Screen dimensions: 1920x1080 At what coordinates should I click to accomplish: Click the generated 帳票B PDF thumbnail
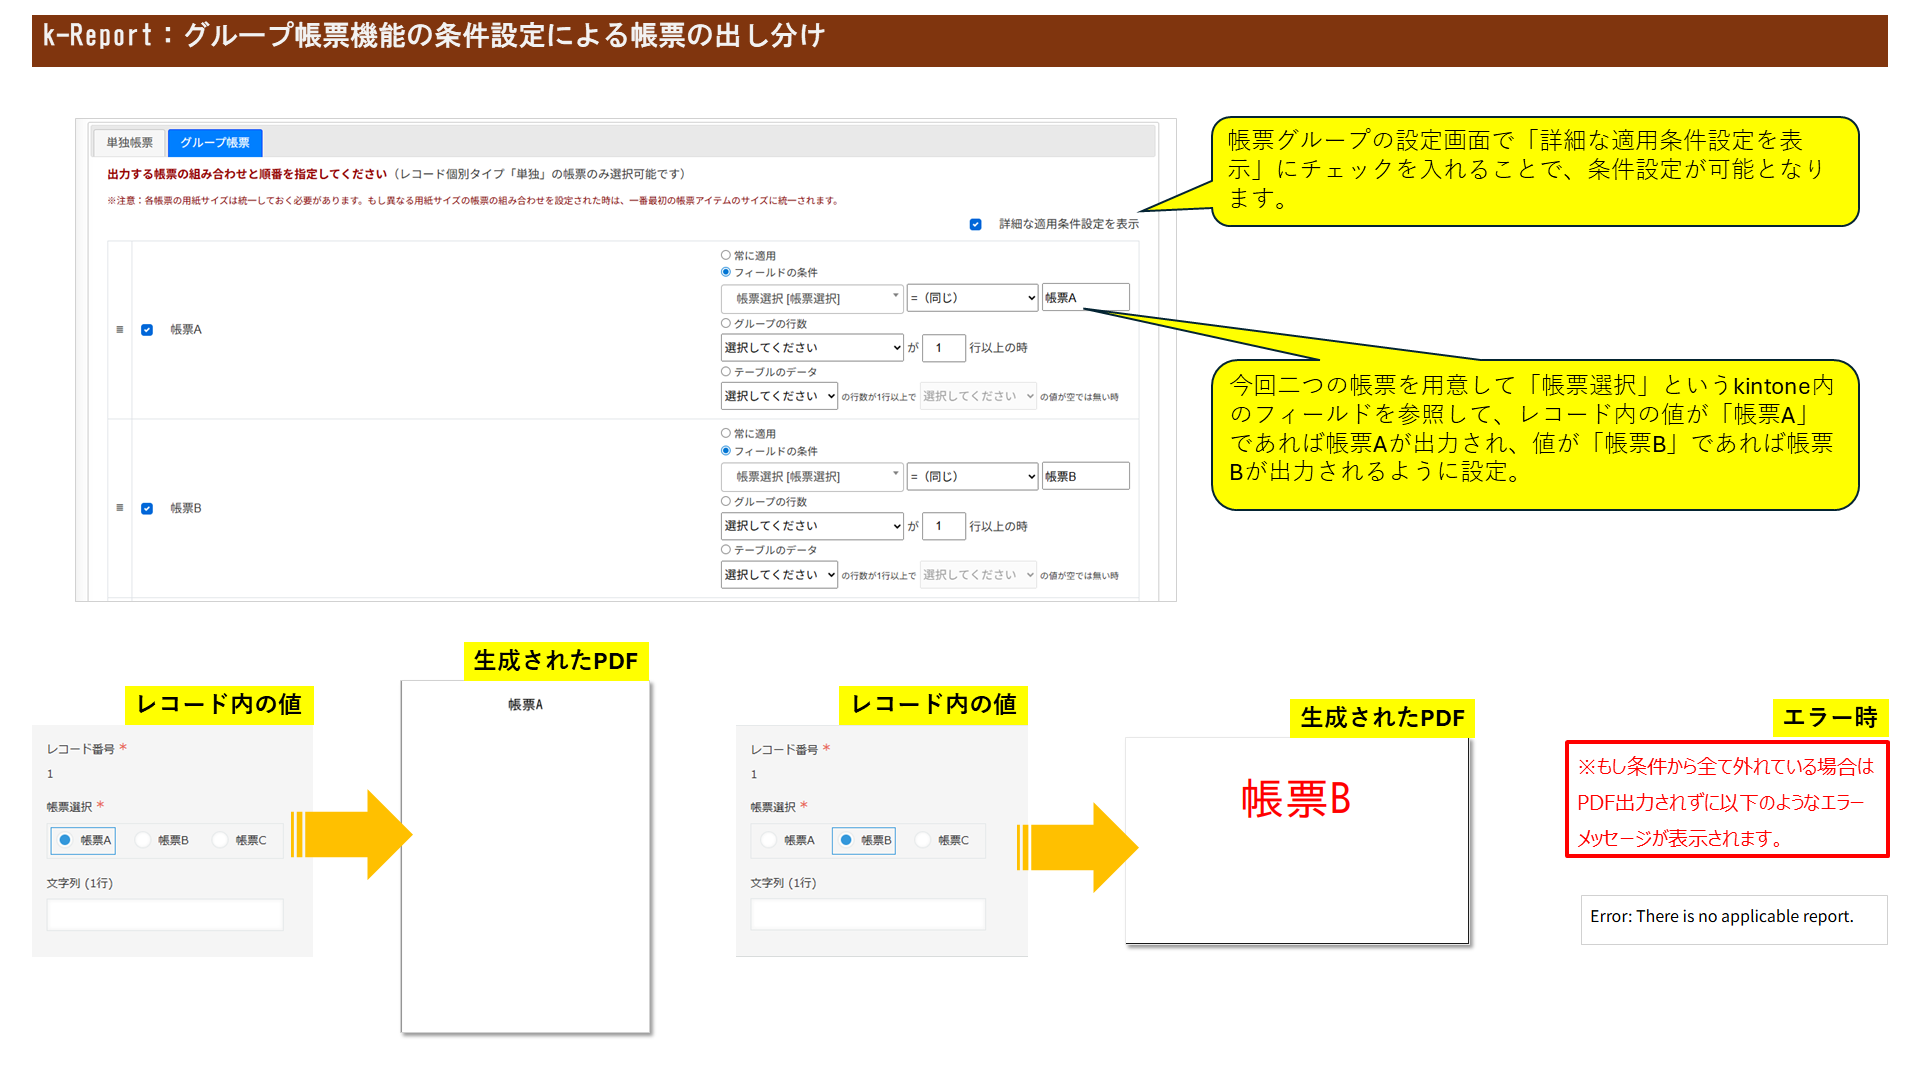pyautogui.click(x=1296, y=840)
